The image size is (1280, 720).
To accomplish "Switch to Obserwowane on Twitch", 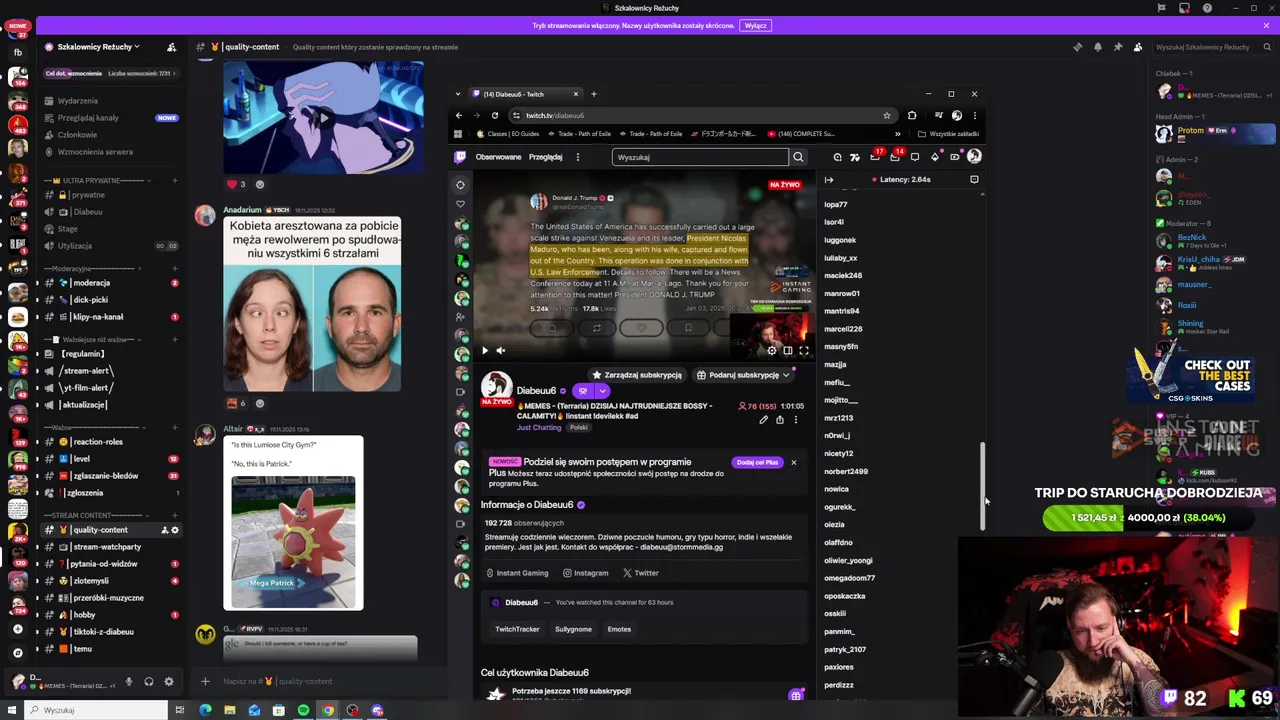I will (498, 157).
